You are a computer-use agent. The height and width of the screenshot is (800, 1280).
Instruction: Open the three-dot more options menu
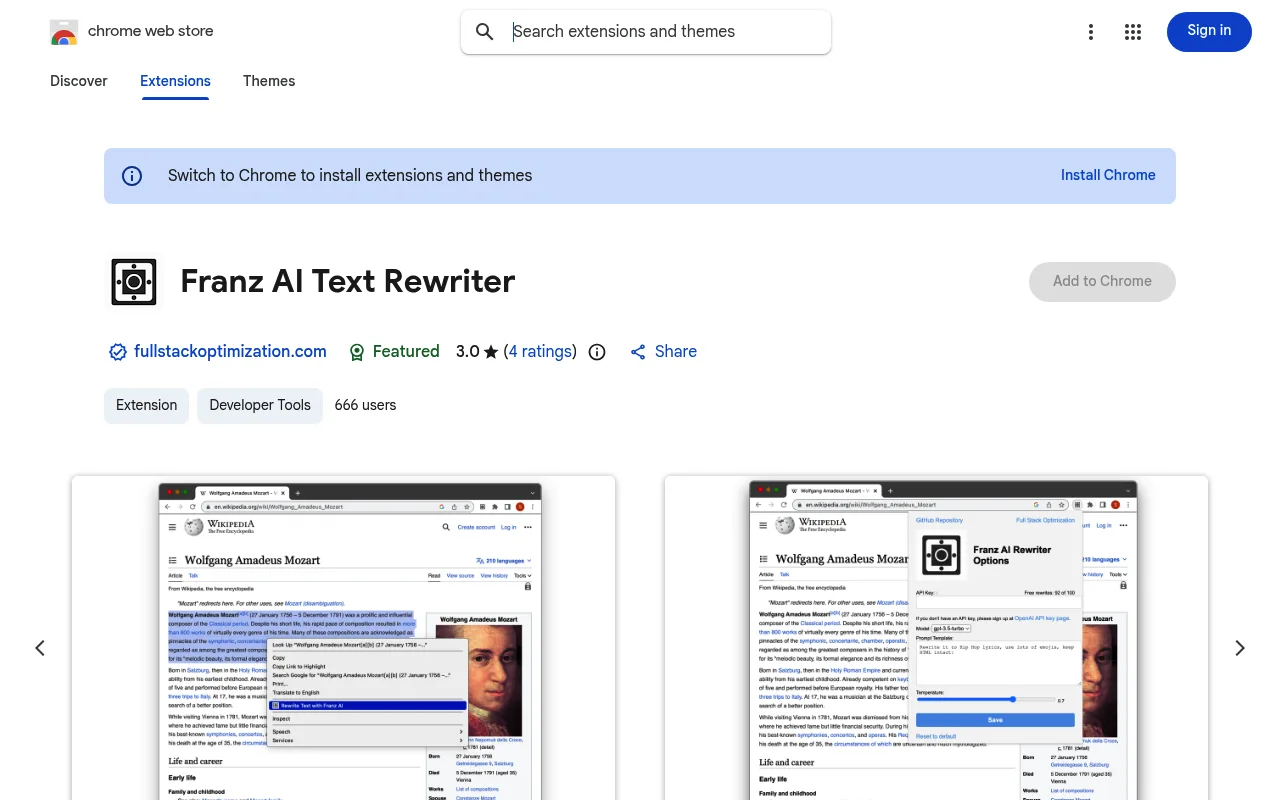pyautogui.click(x=1091, y=32)
